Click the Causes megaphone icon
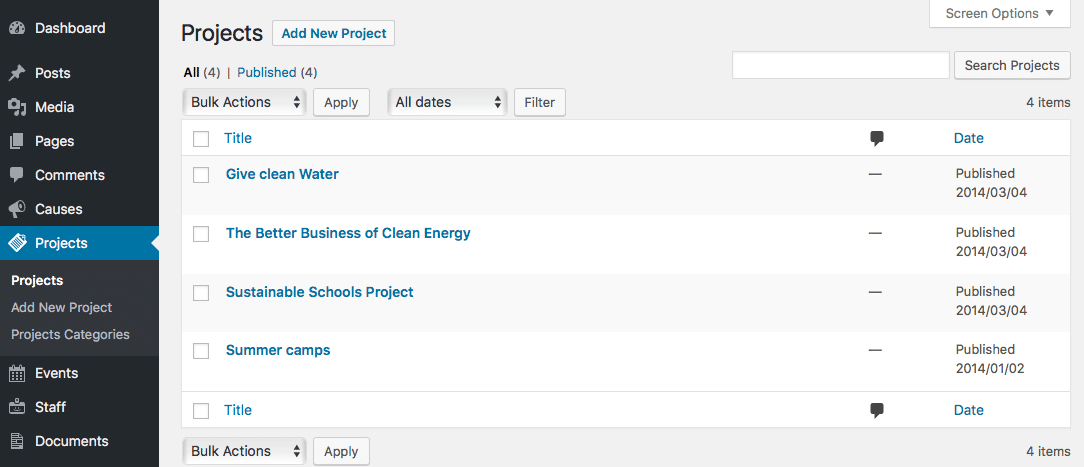 click(17, 209)
